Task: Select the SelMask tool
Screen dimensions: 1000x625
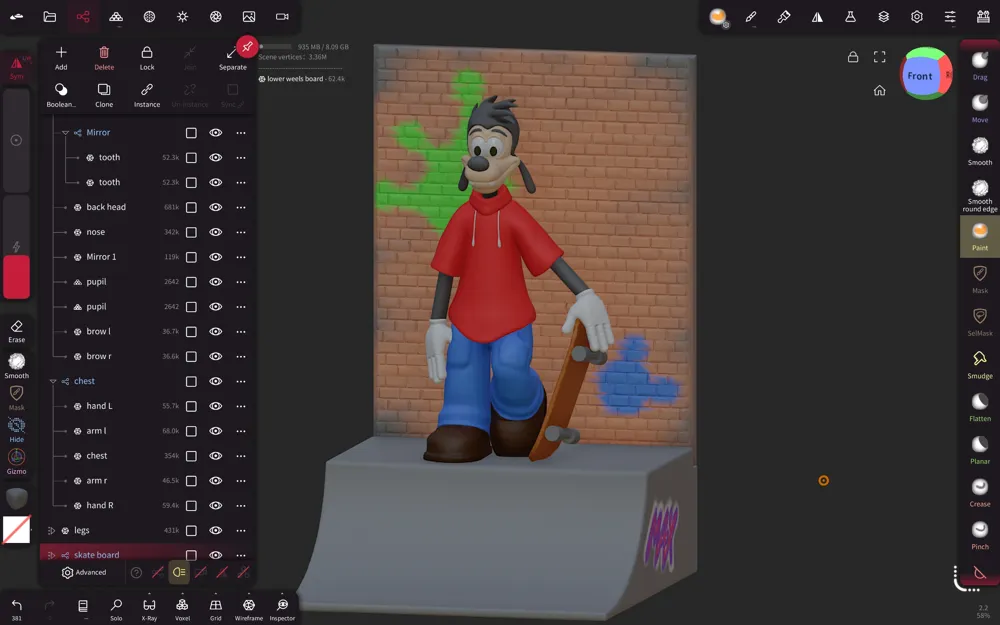Action: click(x=980, y=321)
